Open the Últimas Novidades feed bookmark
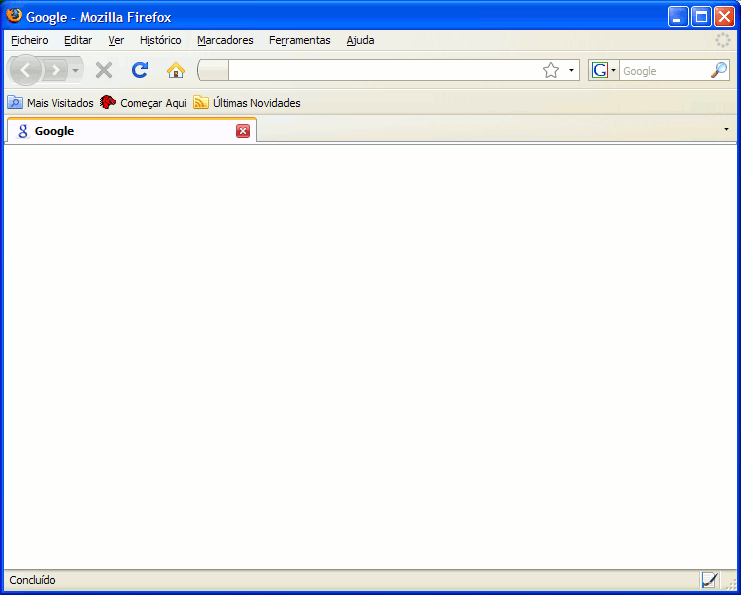741x595 pixels. point(247,103)
